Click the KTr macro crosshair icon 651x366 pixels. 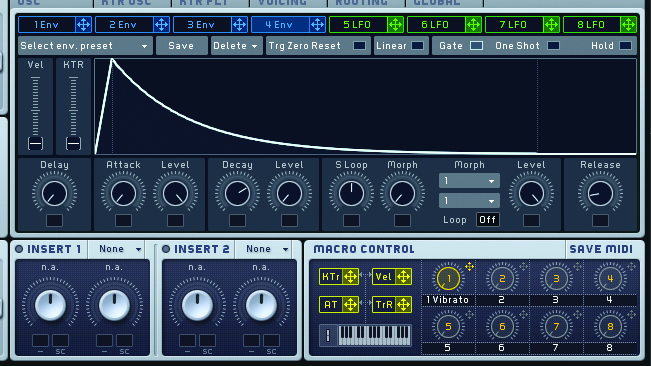[x=351, y=277]
